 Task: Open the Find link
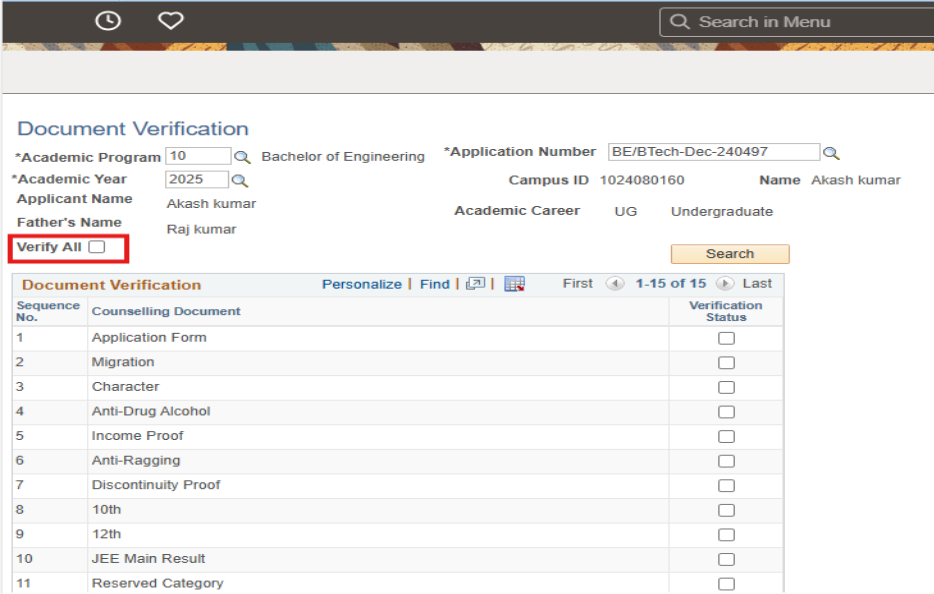[x=434, y=284]
